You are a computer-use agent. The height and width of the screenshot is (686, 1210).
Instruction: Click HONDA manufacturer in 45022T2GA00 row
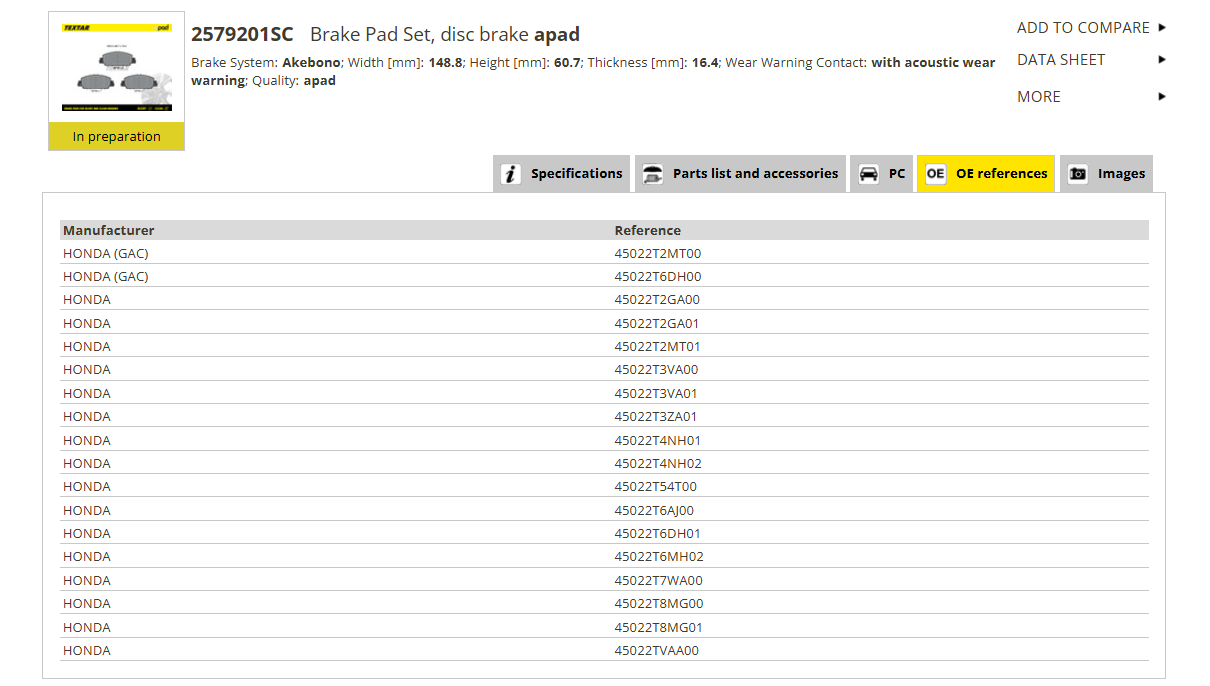(x=87, y=300)
